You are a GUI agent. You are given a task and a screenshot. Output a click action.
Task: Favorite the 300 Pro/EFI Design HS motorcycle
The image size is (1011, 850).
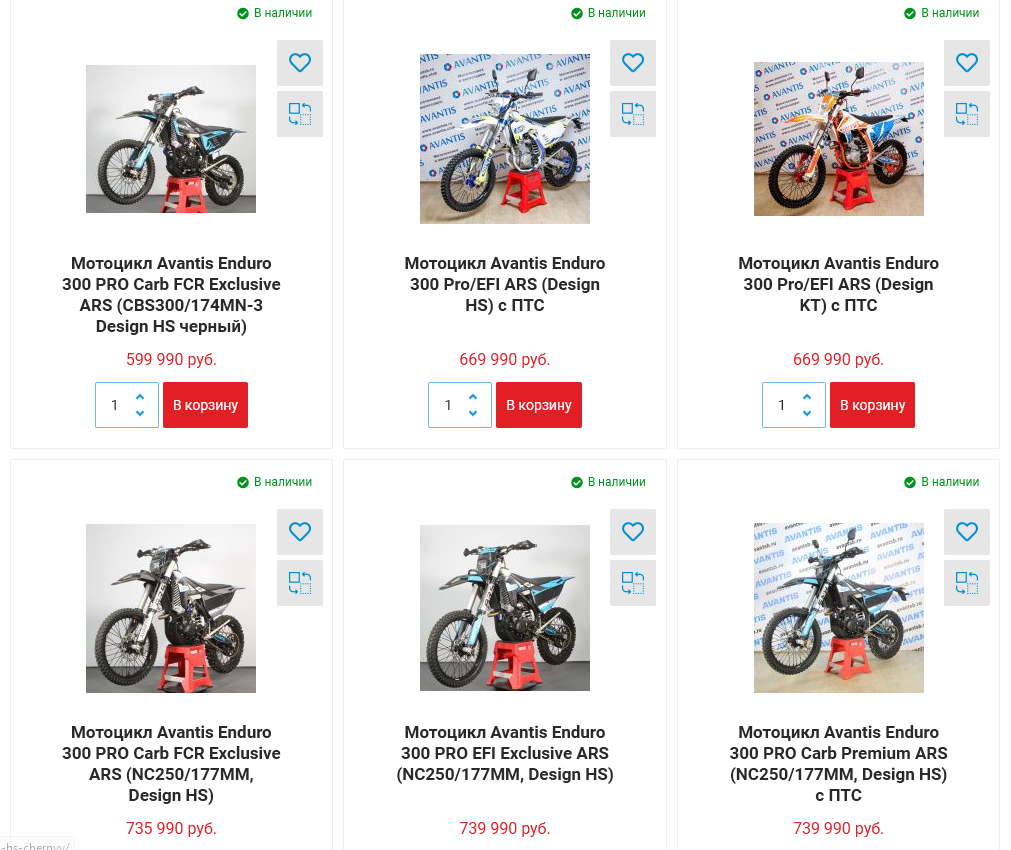tap(633, 63)
